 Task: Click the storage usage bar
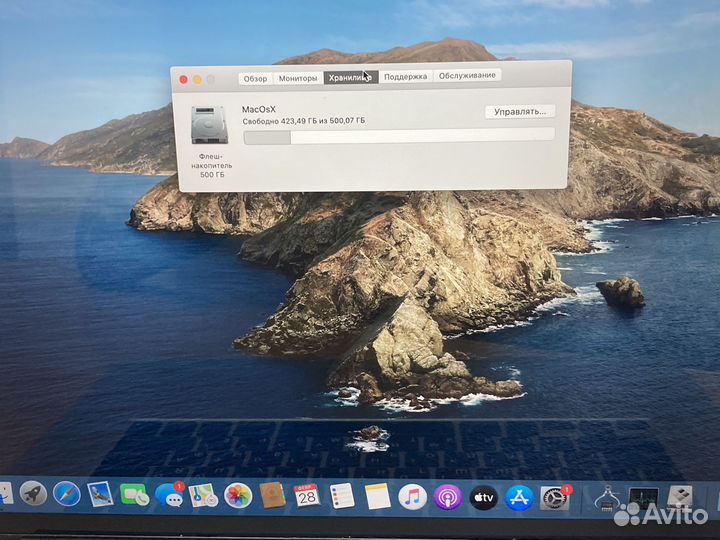point(399,136)
